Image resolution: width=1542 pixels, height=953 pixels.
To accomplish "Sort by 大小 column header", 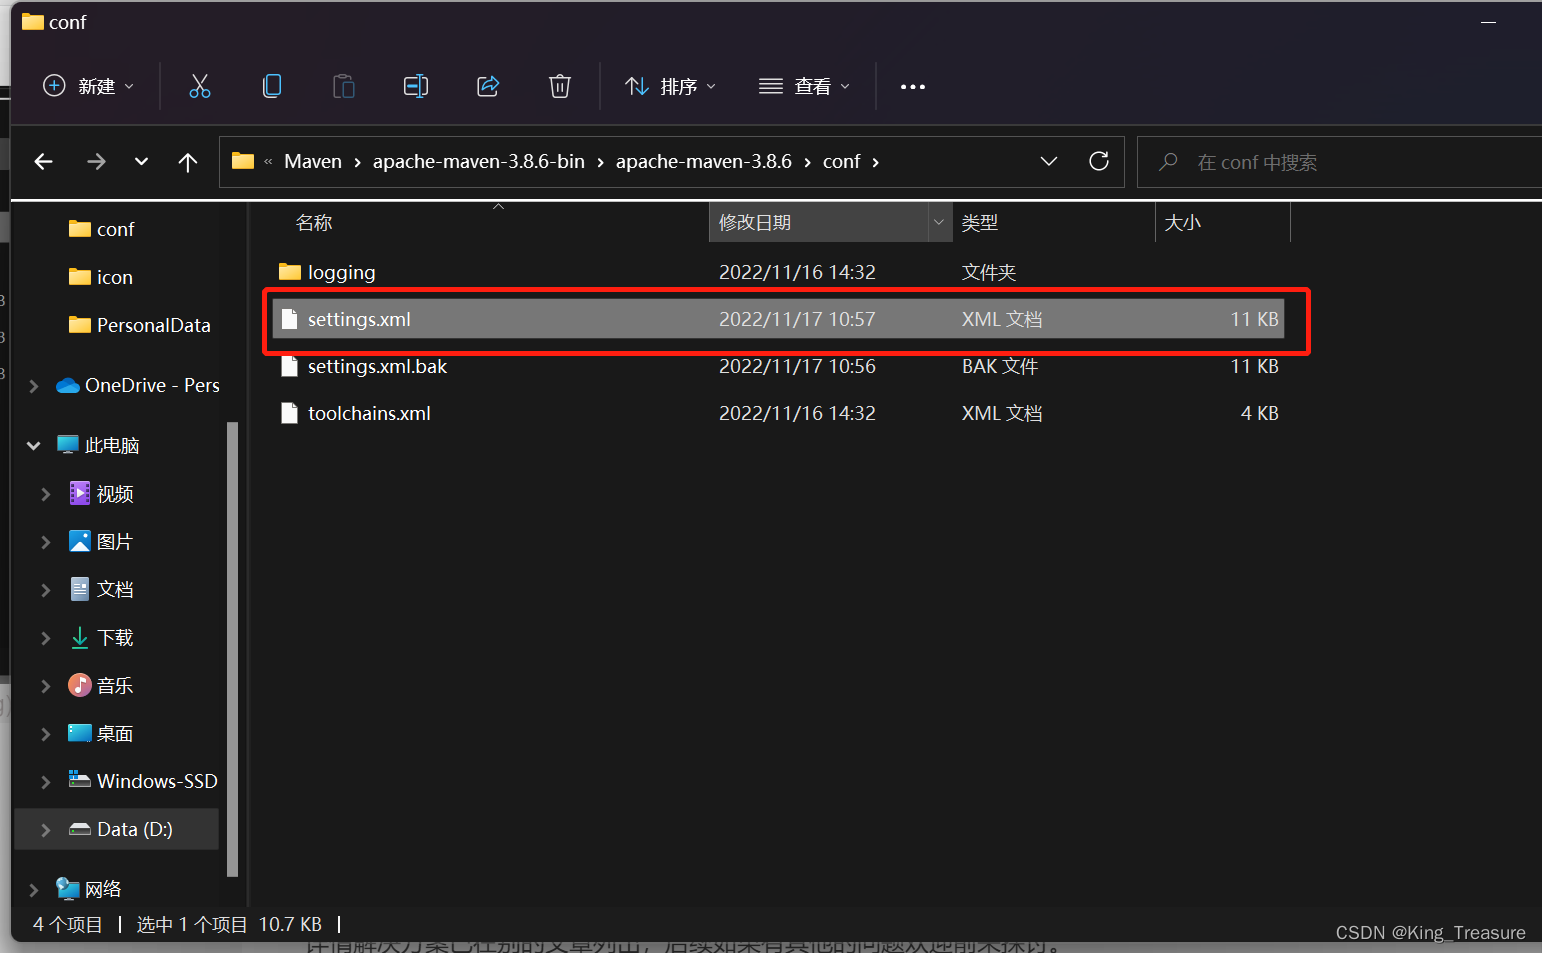I will 1182,222.
